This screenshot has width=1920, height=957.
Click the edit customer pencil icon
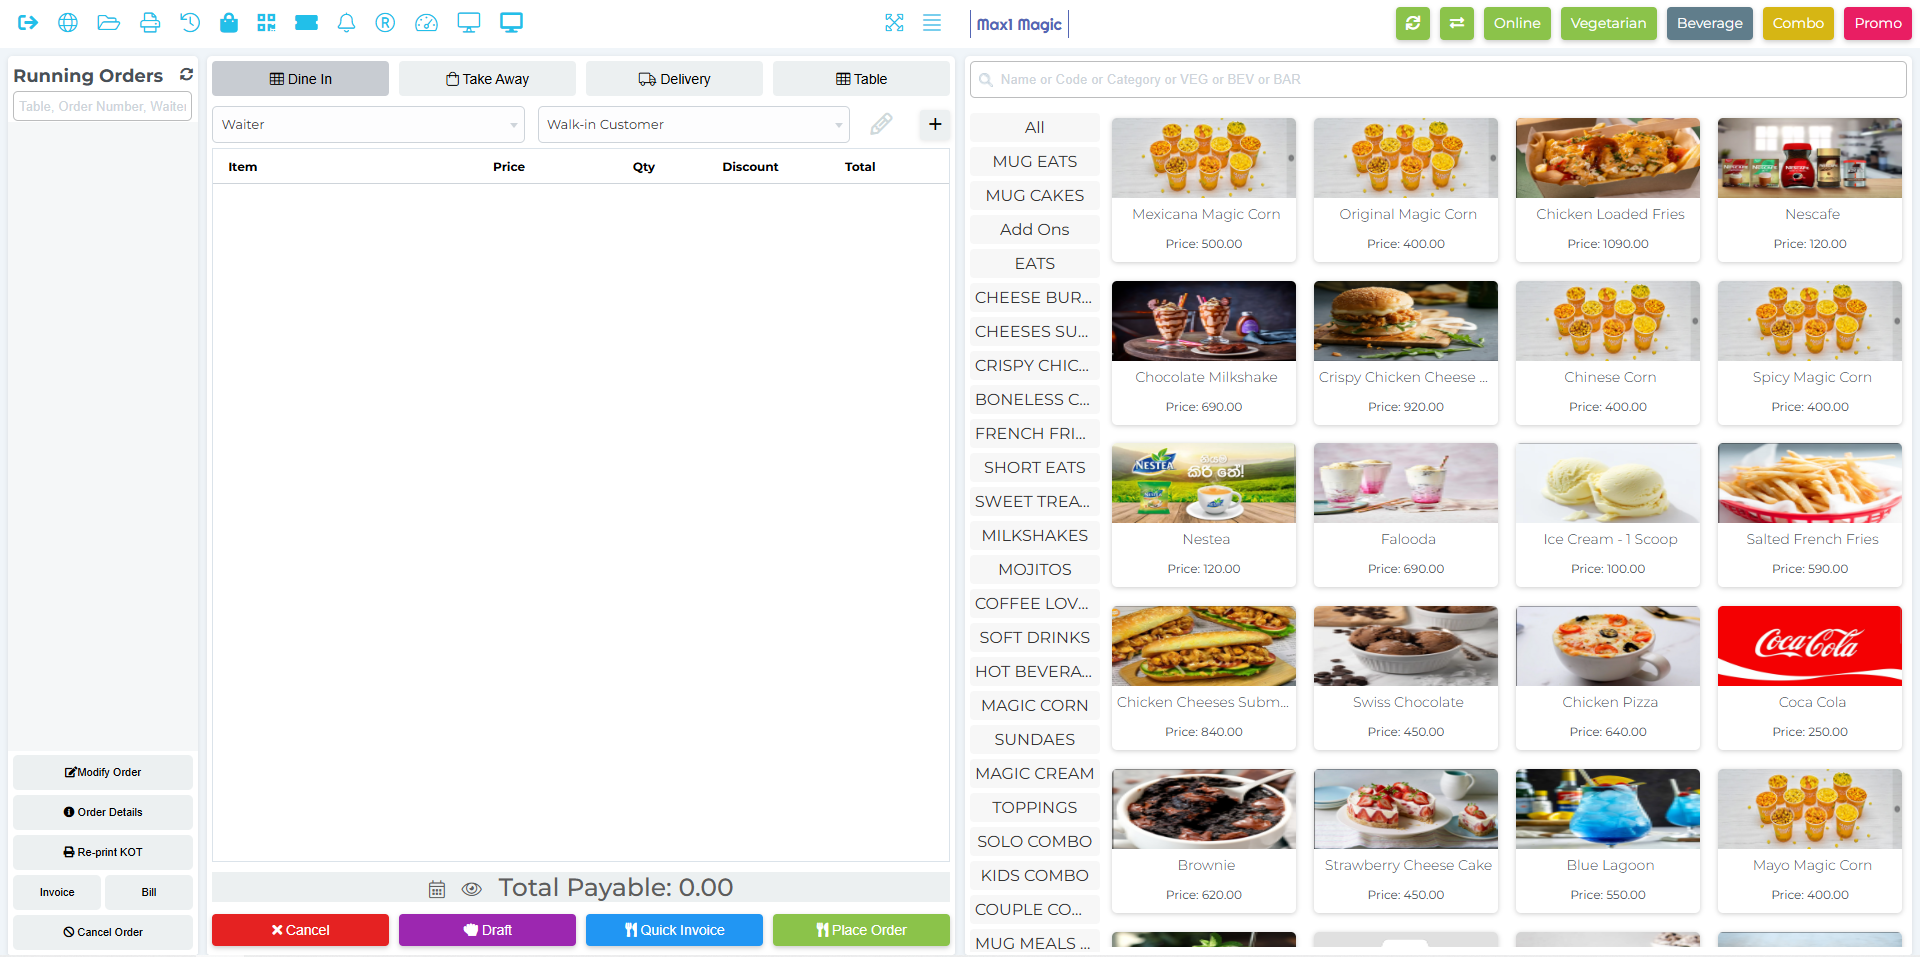(881, 124)
